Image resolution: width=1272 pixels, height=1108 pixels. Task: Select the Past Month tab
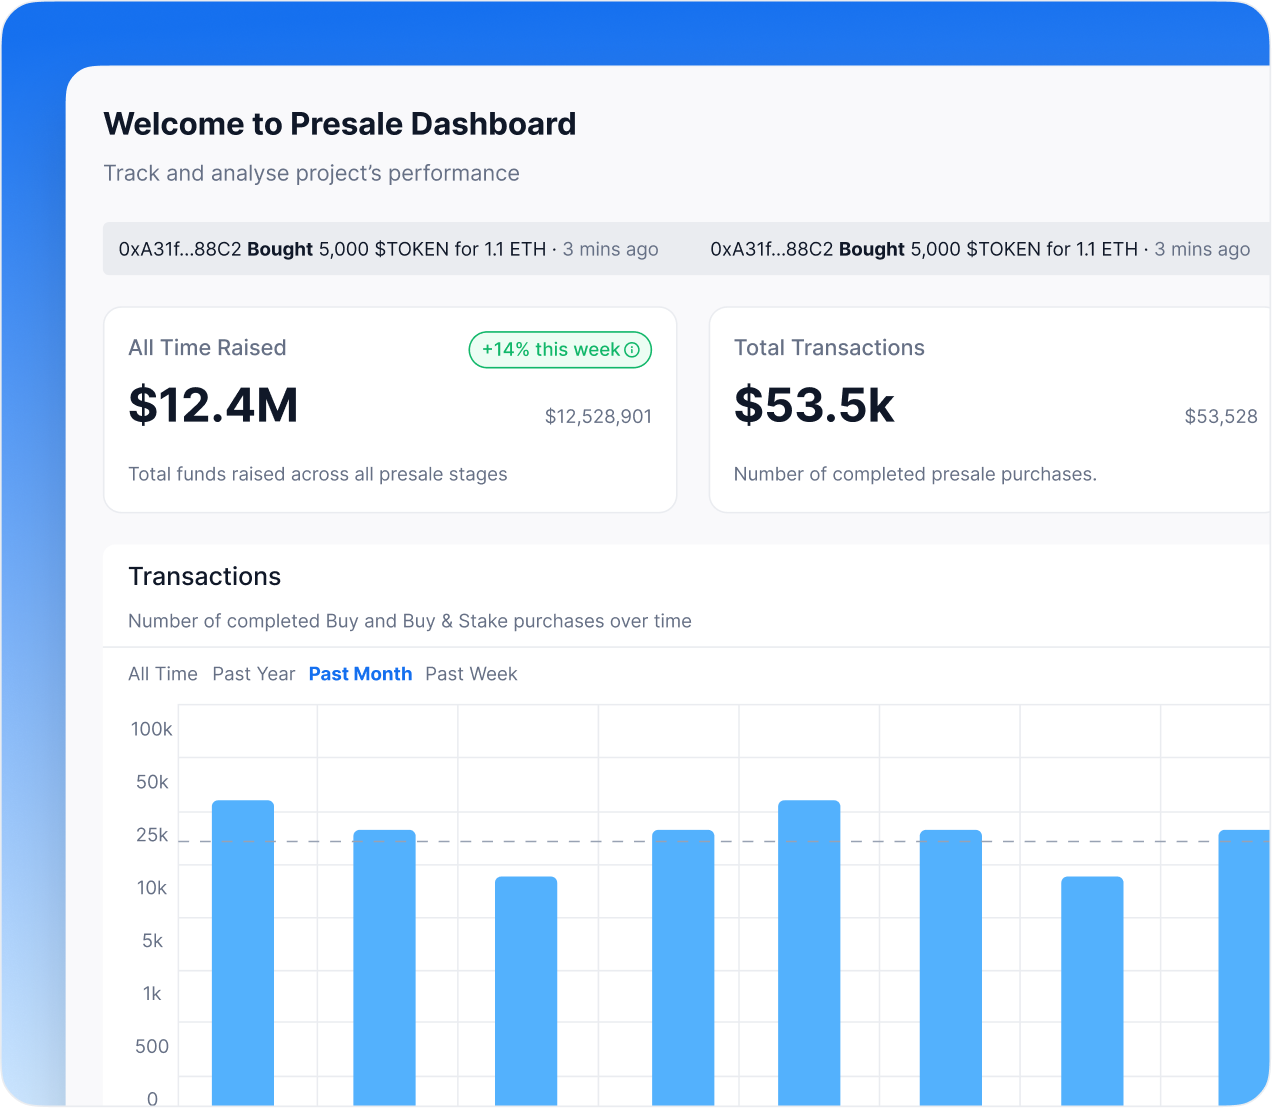point(360,674)
